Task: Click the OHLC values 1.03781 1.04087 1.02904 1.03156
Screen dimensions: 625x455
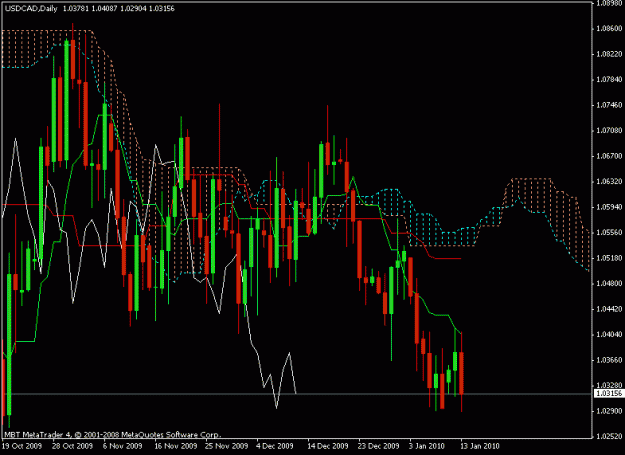Action: pos(119,8)
